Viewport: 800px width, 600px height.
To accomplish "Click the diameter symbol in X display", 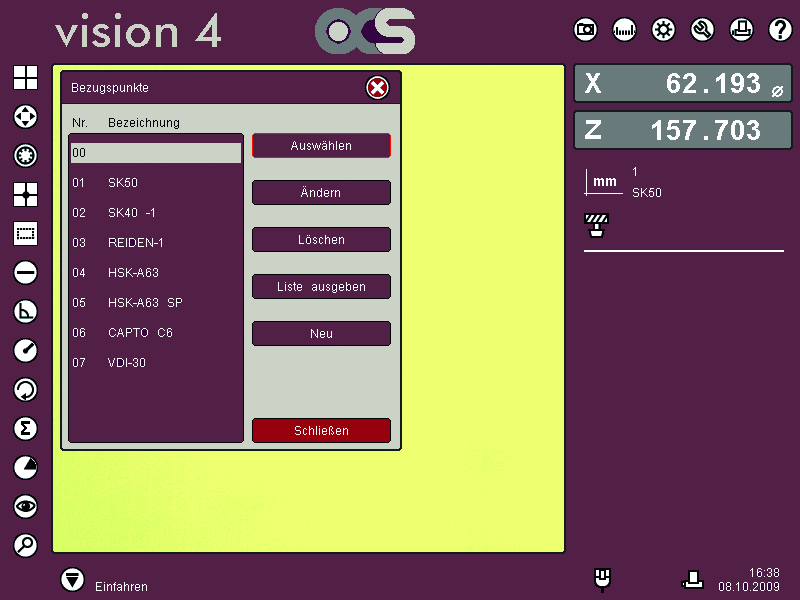I will click(777, 91).
